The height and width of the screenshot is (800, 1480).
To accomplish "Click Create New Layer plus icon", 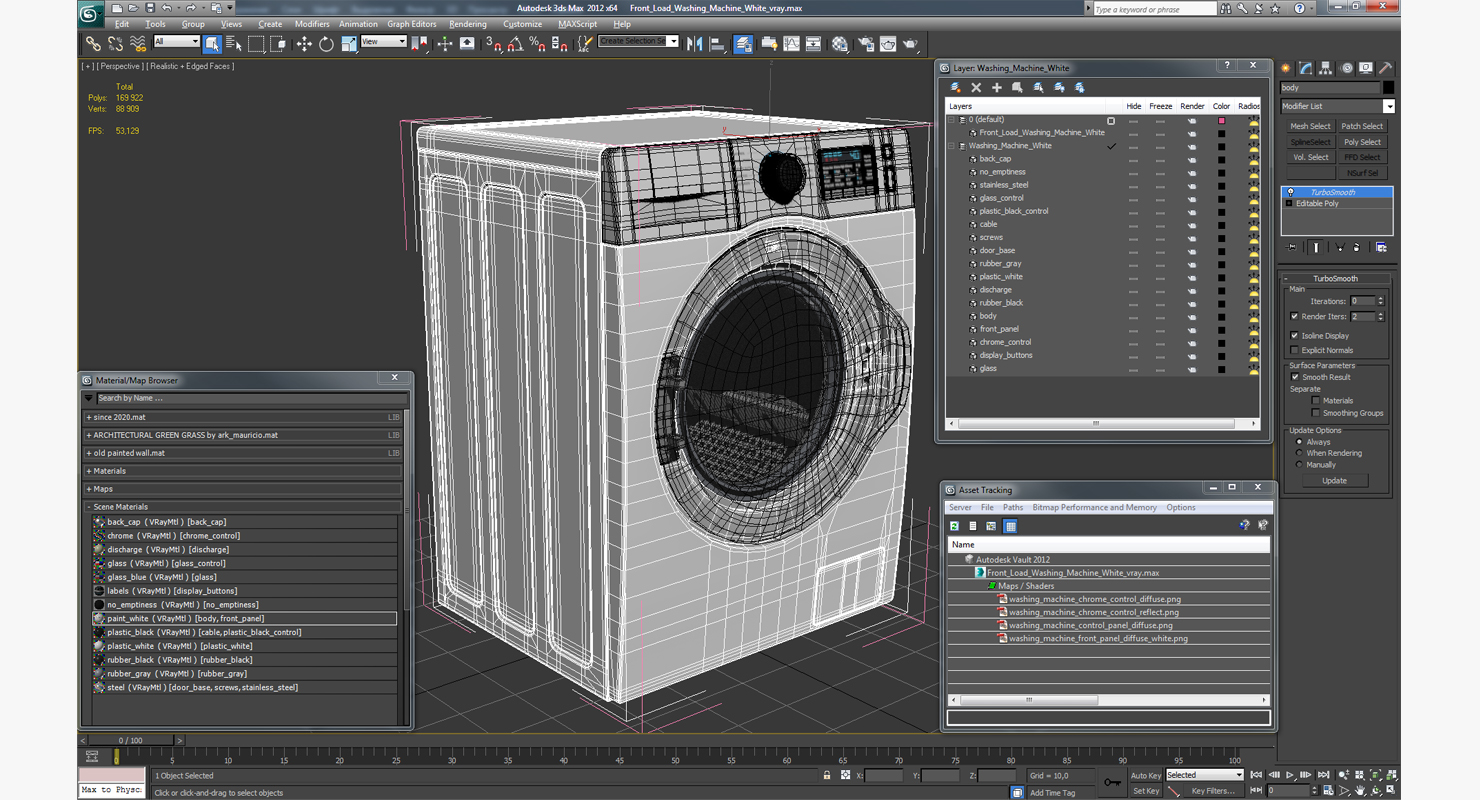I will pyautogui.click(x=996, y=88).
